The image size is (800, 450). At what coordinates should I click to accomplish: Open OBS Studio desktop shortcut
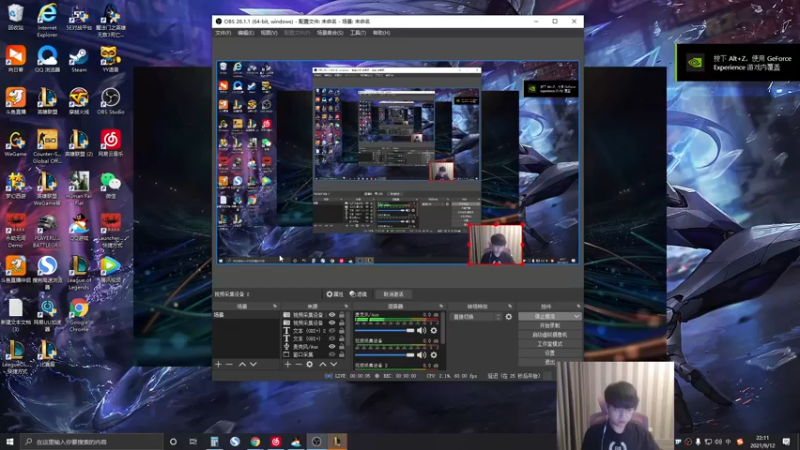pos(110,101)
